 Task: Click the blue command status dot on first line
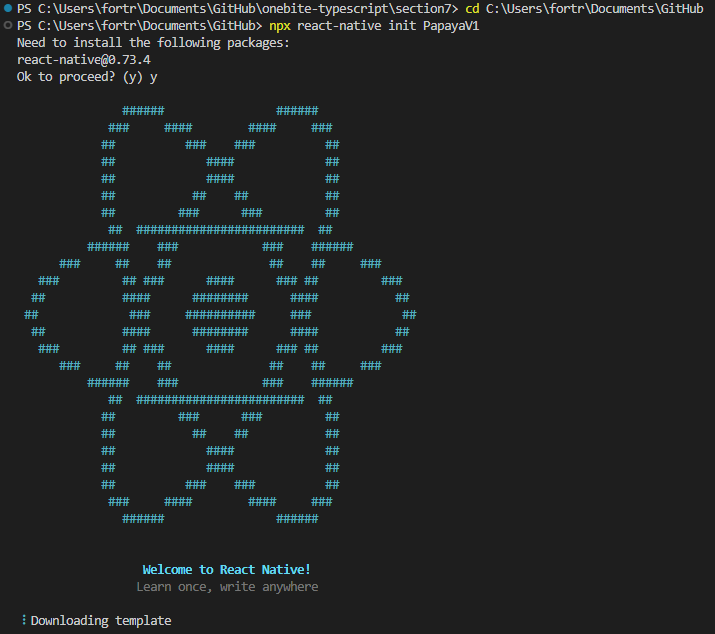tap(8, 8)
